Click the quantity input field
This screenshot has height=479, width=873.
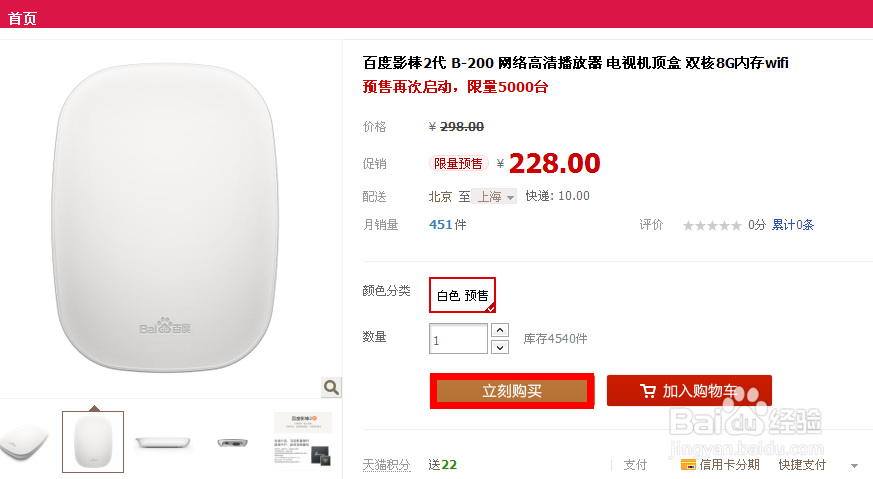[458, 339]
